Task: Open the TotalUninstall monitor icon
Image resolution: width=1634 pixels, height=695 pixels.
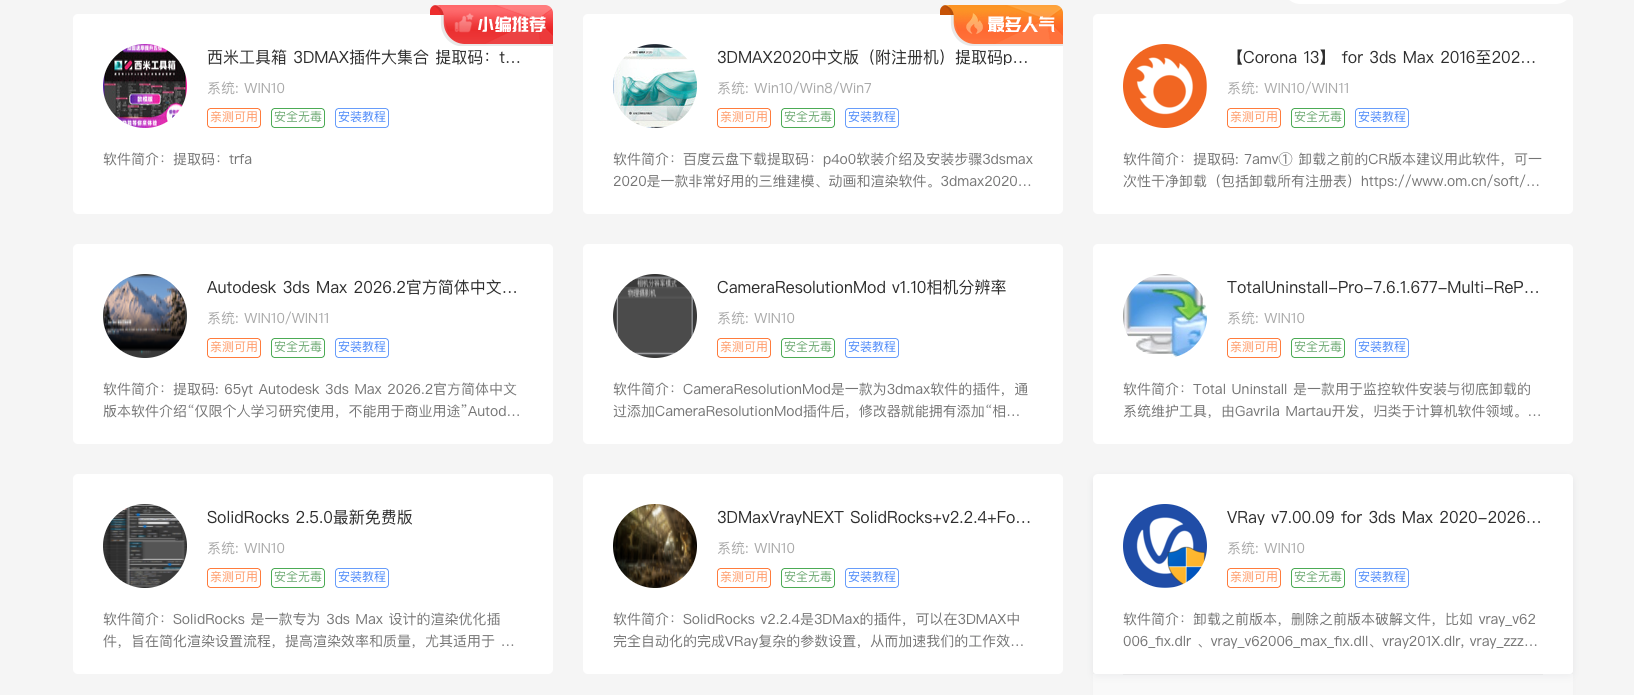Action: click(1165, 316)
